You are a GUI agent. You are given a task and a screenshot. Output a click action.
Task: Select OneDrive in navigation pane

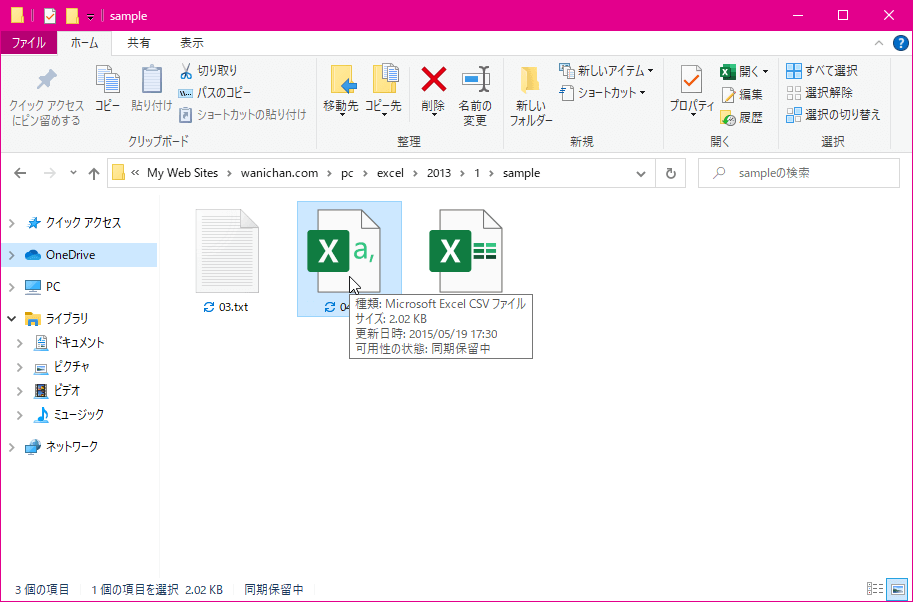(x=70, y=255)
